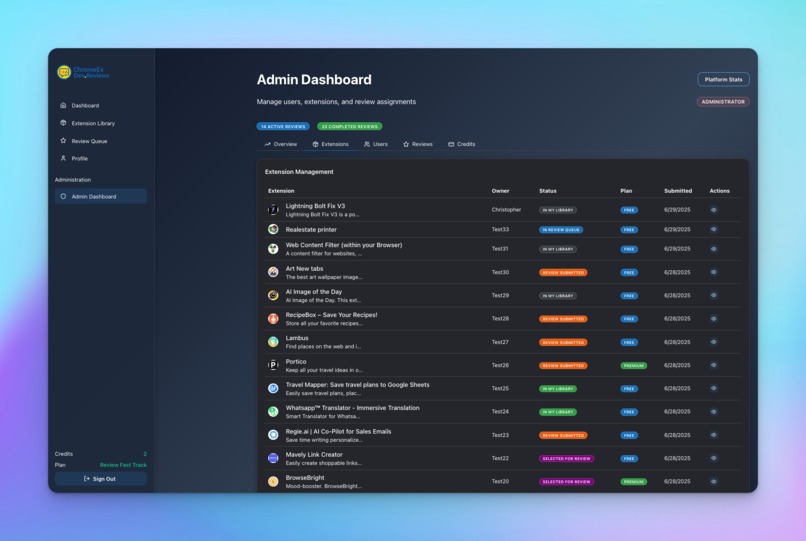Click eye icon for RecipeBox row
Viewport: 806px width, 541px height.
click(x=713, y=319)
